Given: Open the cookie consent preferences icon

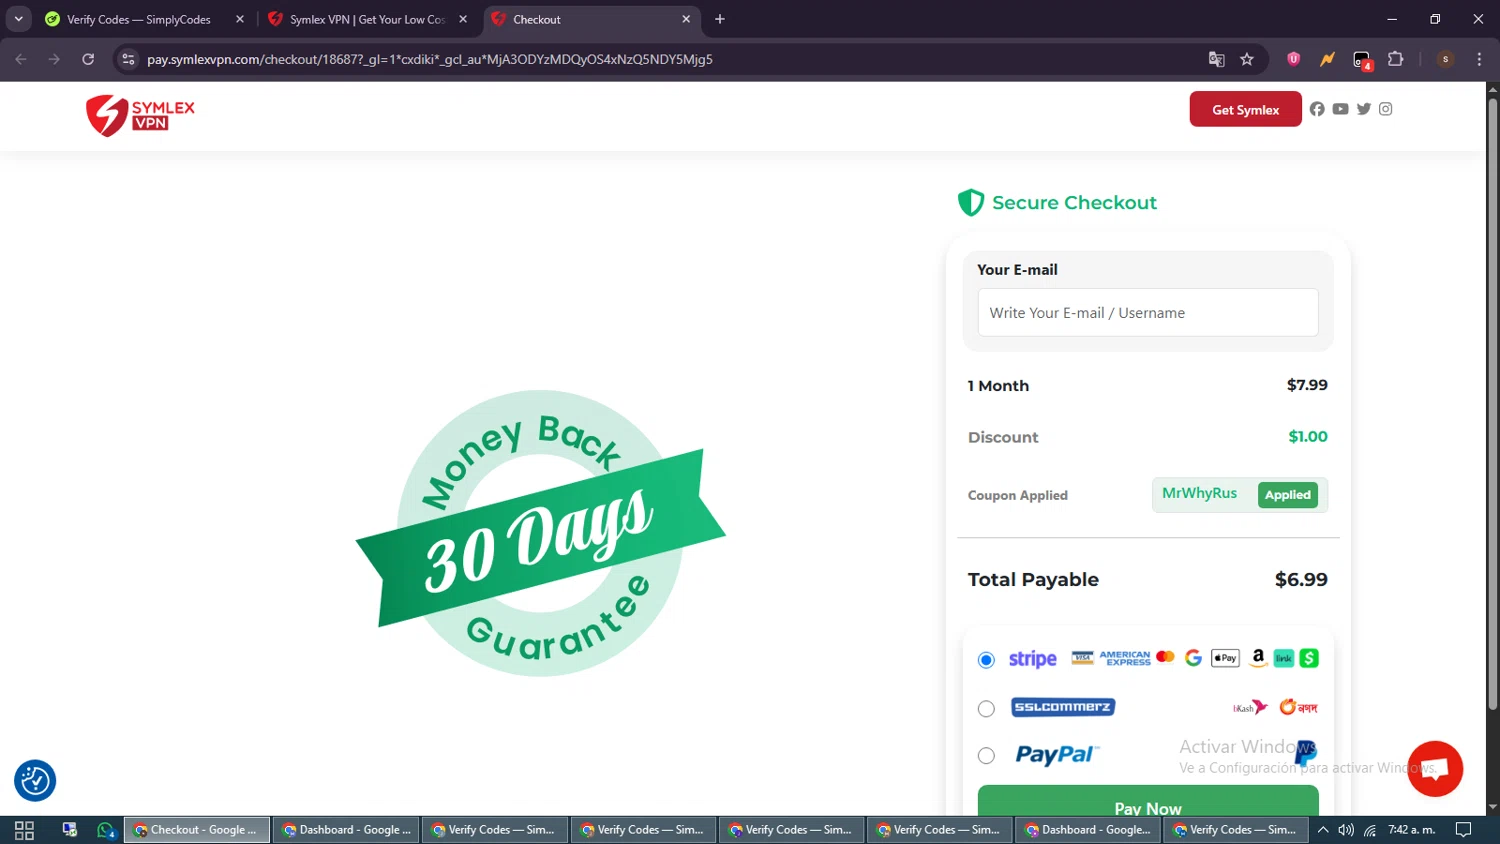Looking at the screenshot, I should click(x=35, y=781).
